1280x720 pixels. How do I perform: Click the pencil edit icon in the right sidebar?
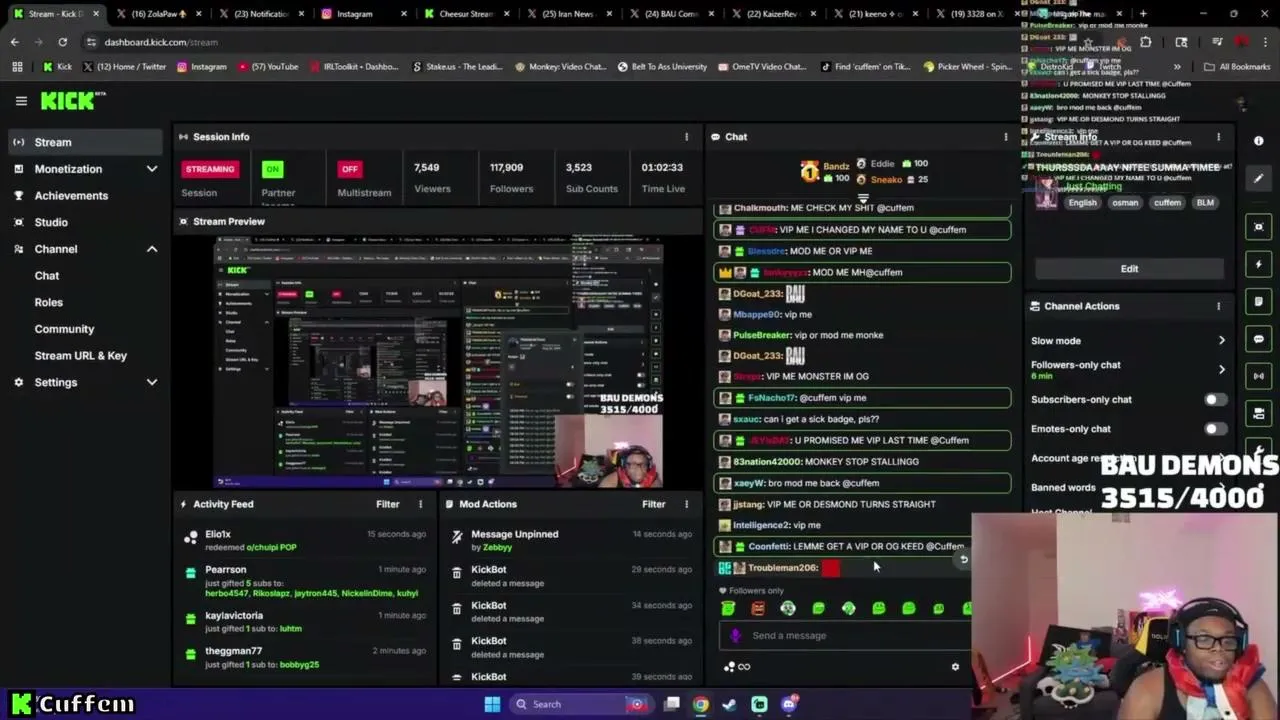coord(1259,178)
